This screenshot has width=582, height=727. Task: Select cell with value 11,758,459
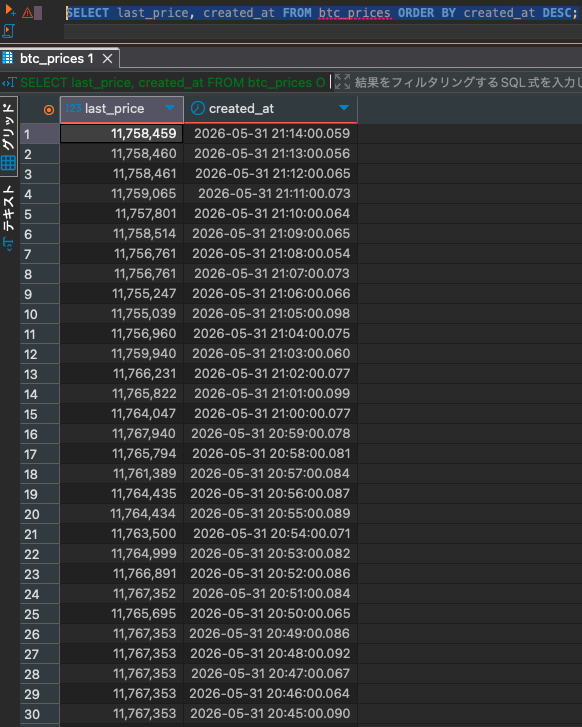[122, 134]
